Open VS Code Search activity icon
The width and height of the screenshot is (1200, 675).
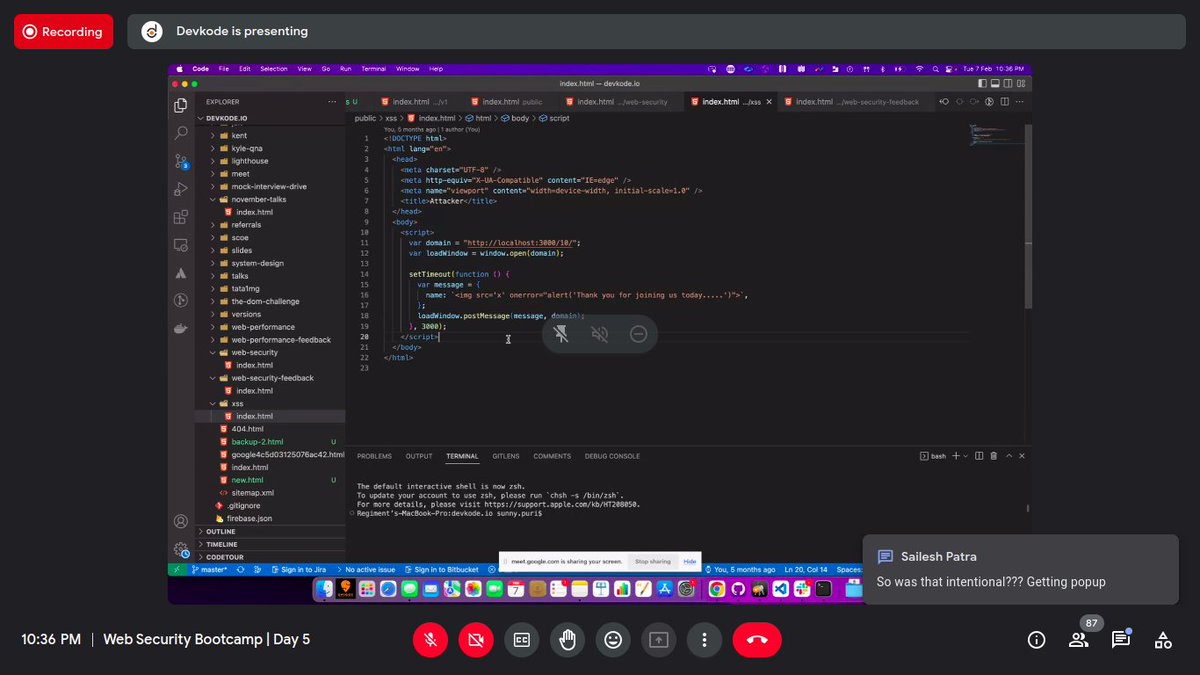coord(181,132)
